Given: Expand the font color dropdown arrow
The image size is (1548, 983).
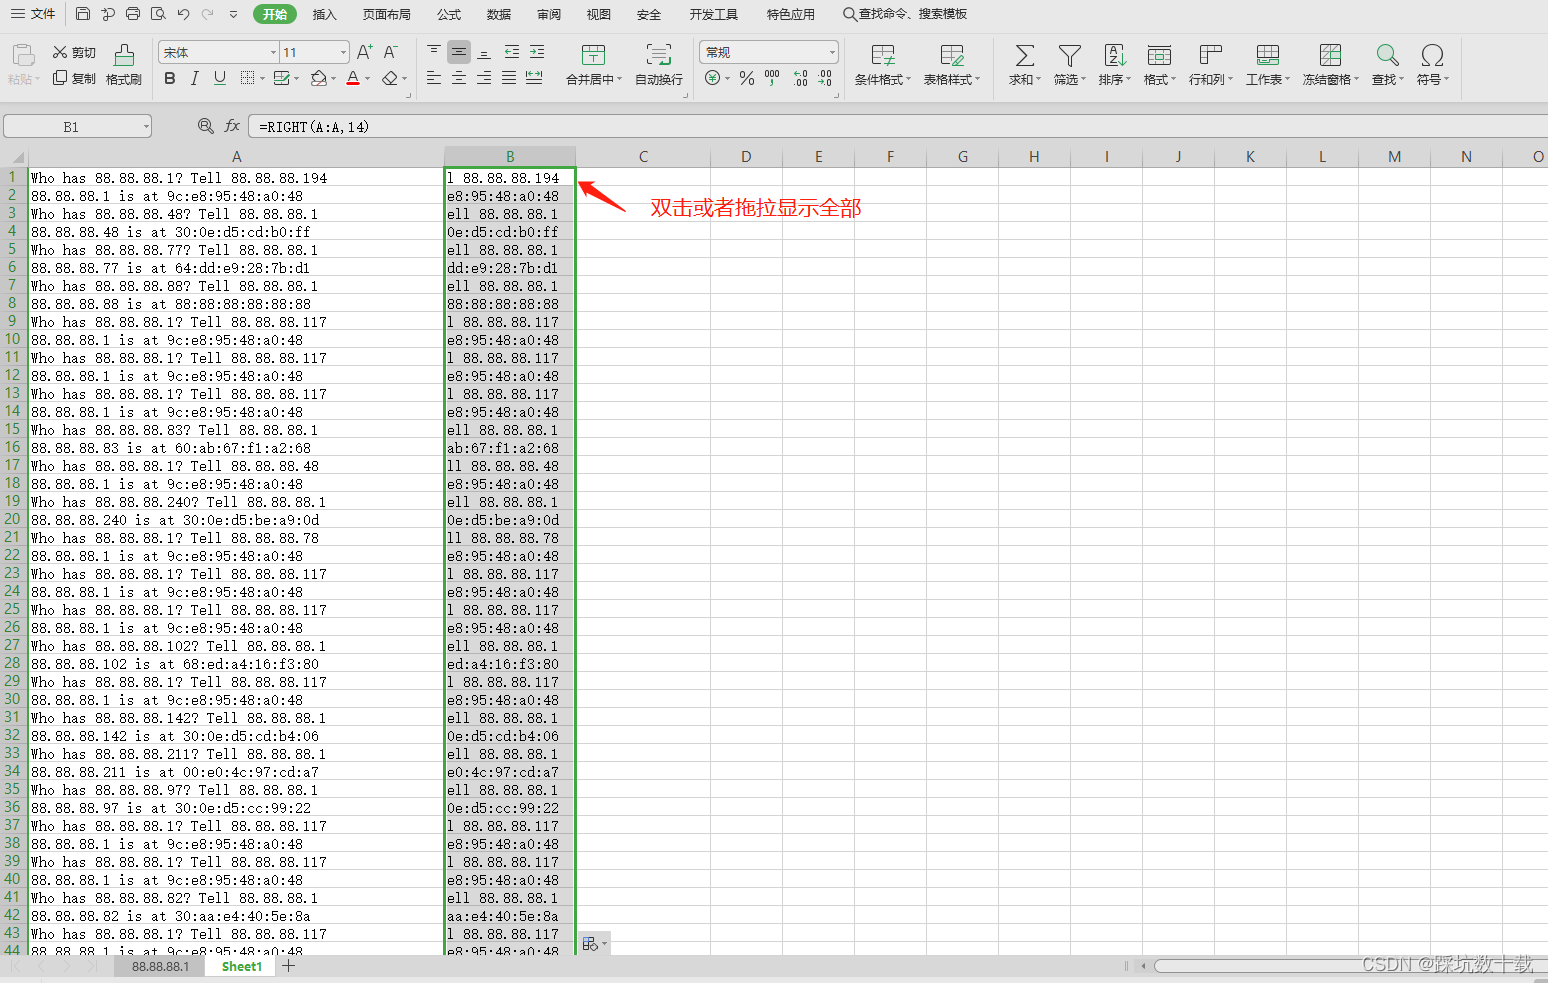Looking at the screenshot, I should click(368, 78).
